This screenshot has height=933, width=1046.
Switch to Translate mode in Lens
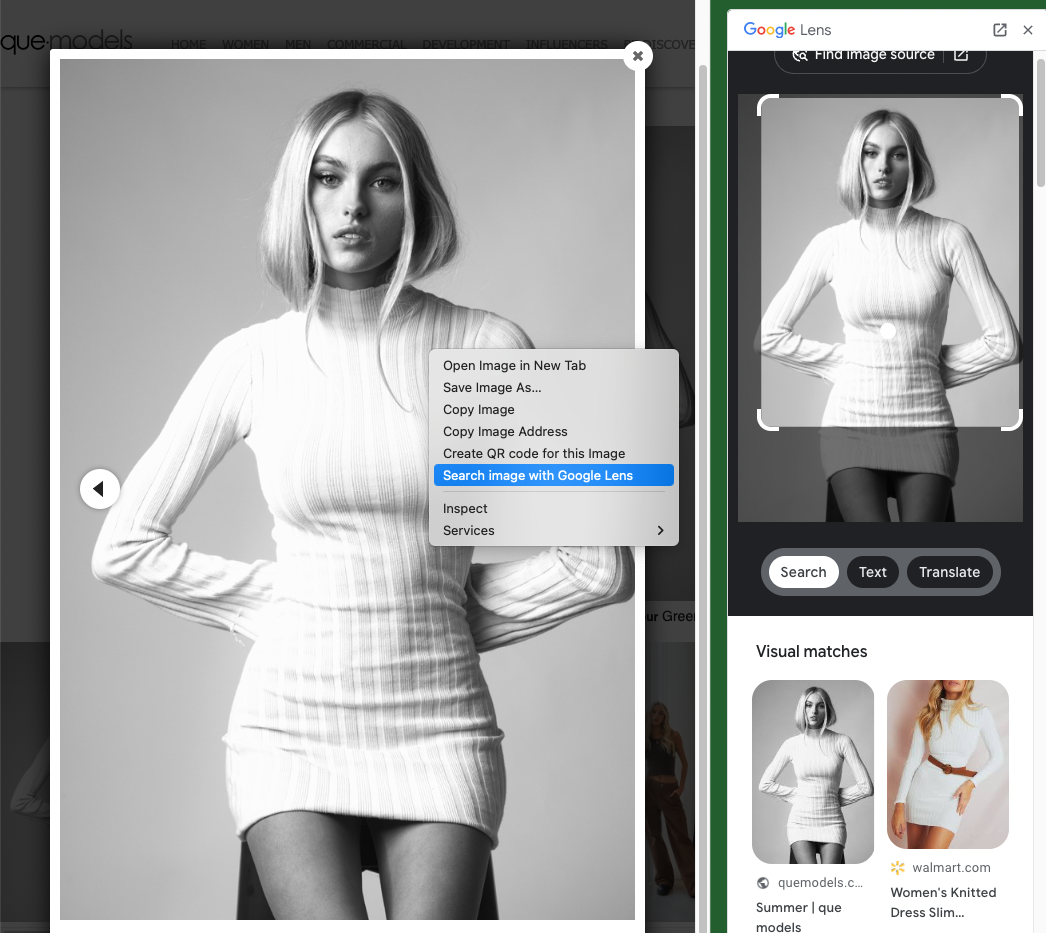coord(949,572)
